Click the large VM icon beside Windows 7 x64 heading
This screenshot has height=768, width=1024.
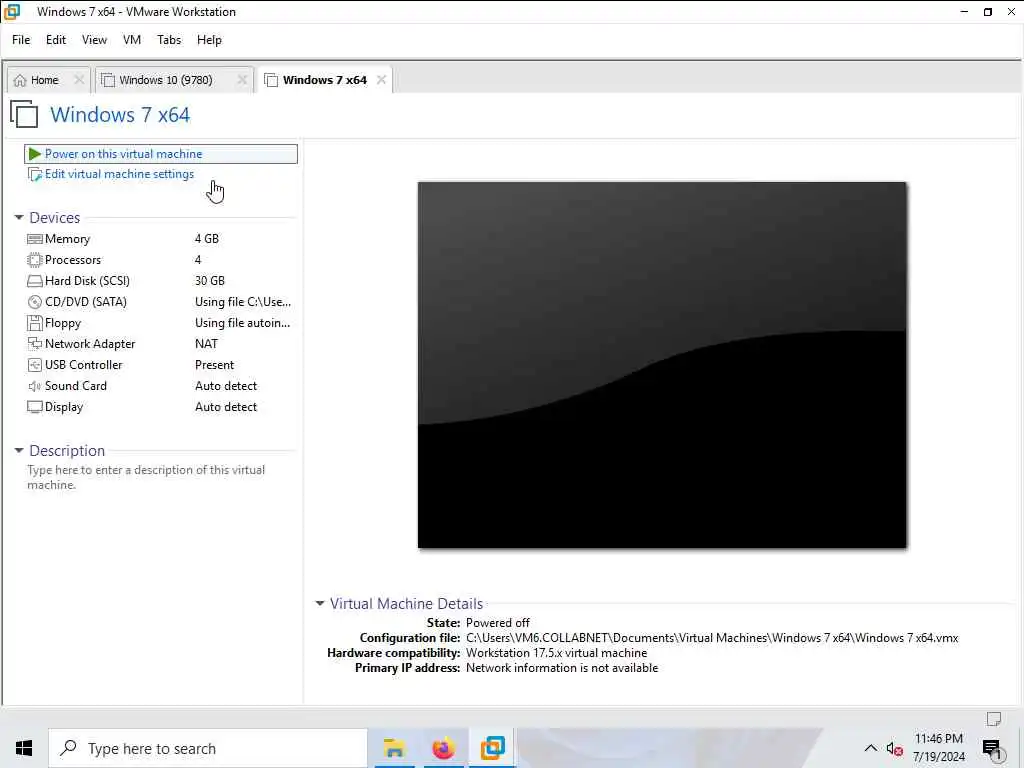(x=24, y=114)
